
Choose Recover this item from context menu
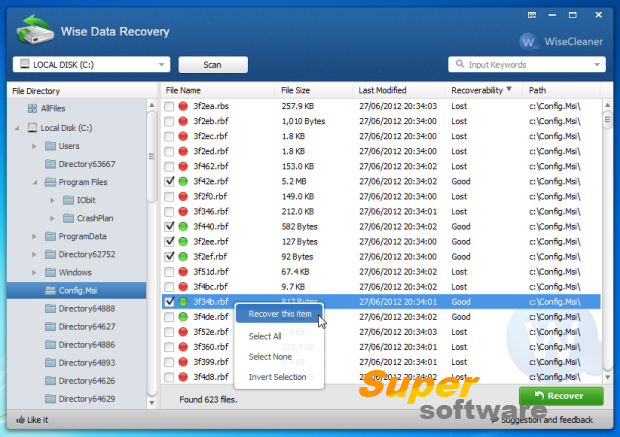click(x=280, y=314)
